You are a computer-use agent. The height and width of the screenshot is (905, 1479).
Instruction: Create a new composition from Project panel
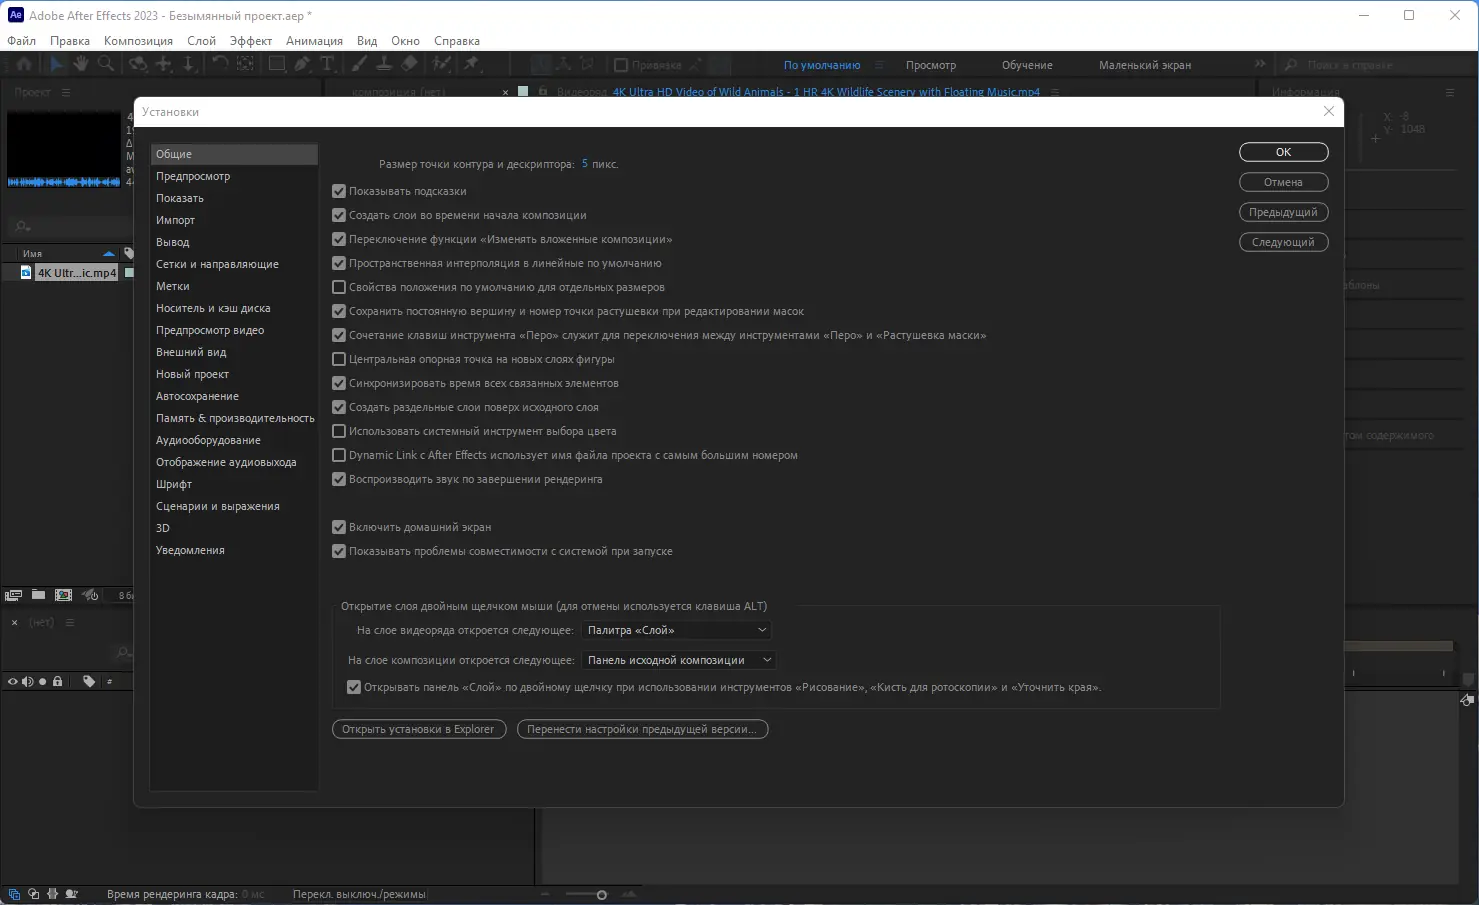pyautogui.click(x=63, y=595)
